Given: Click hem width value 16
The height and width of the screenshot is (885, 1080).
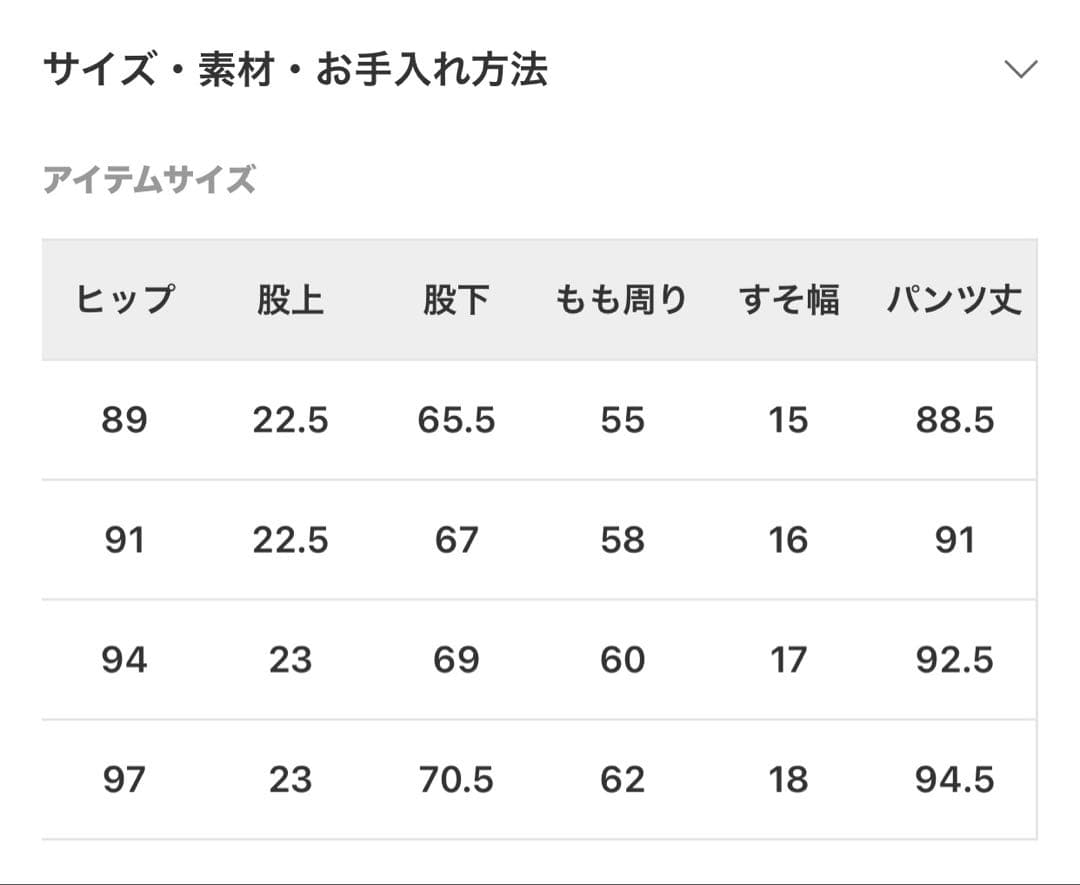Looking at the screenshot, I should tap(788, 541).
